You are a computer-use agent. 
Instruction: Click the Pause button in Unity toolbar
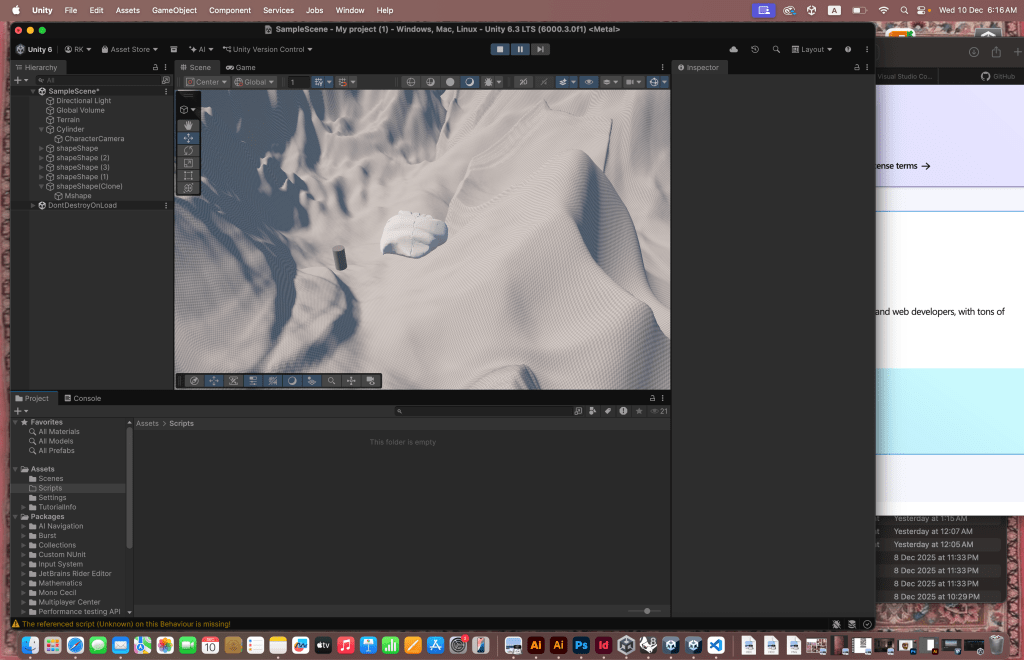pyautogui.click(x=520, y=49)
